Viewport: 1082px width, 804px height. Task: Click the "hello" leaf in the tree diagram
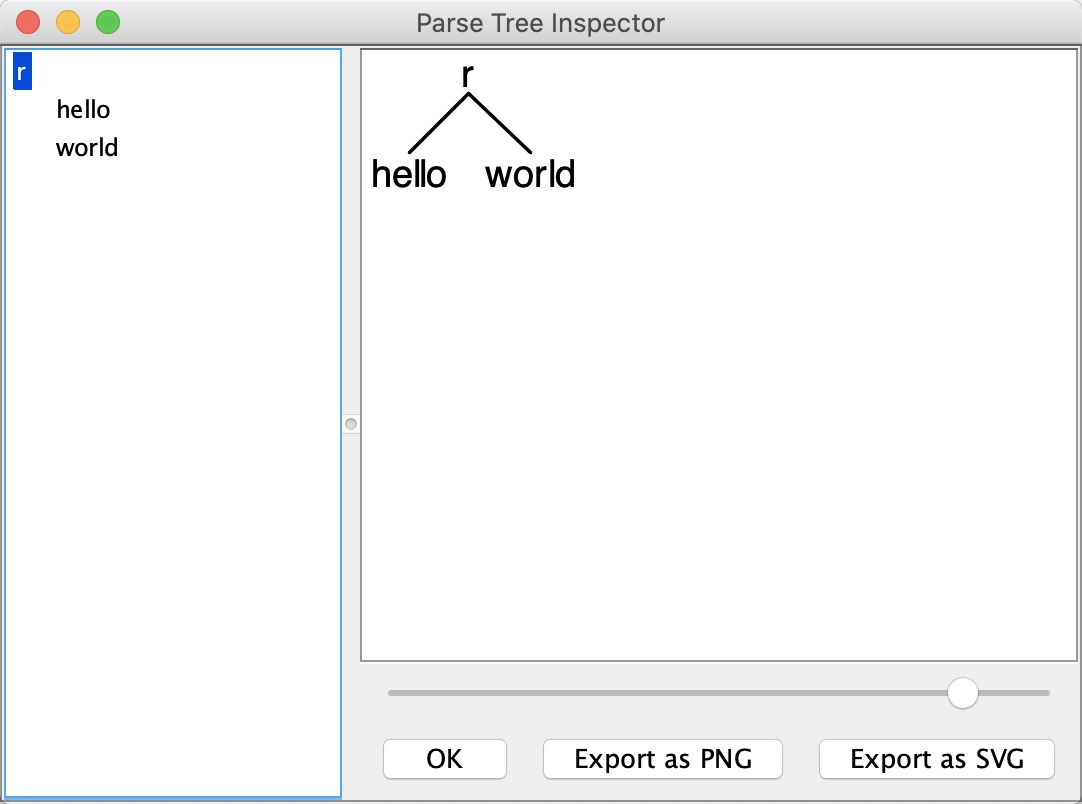coord(408,175)
